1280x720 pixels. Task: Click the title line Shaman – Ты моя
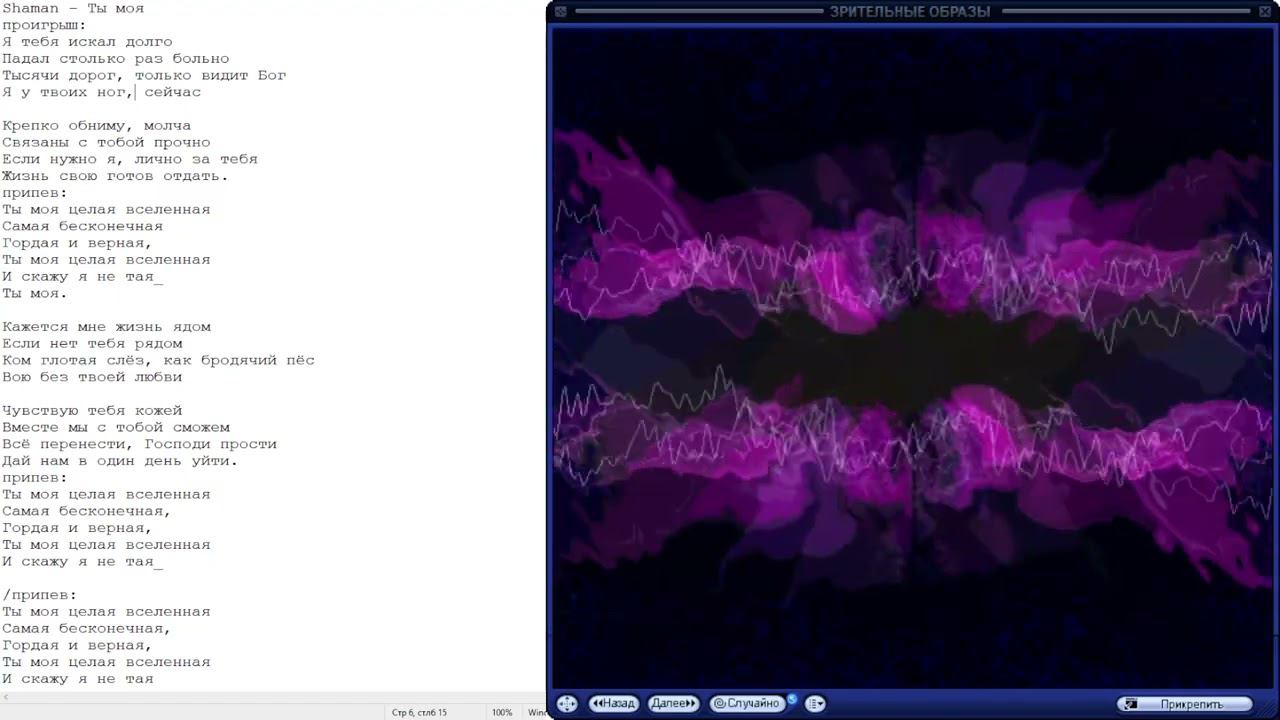point(73,8)
